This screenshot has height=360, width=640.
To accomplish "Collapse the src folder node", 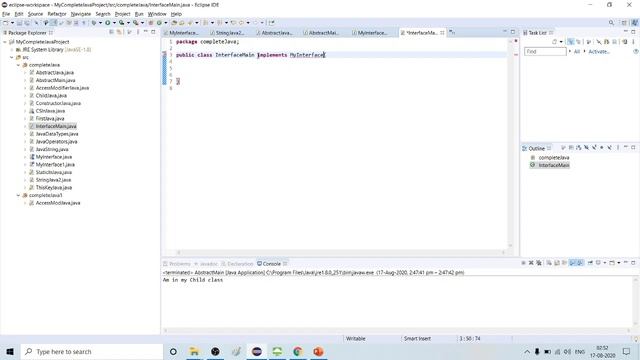I will pos(12,58).
